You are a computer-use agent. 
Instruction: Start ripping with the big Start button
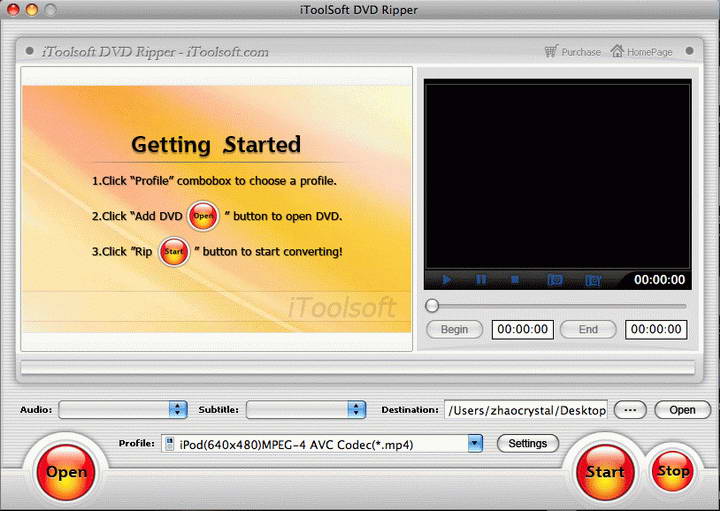pyautogui.click(x=605, y=472)
